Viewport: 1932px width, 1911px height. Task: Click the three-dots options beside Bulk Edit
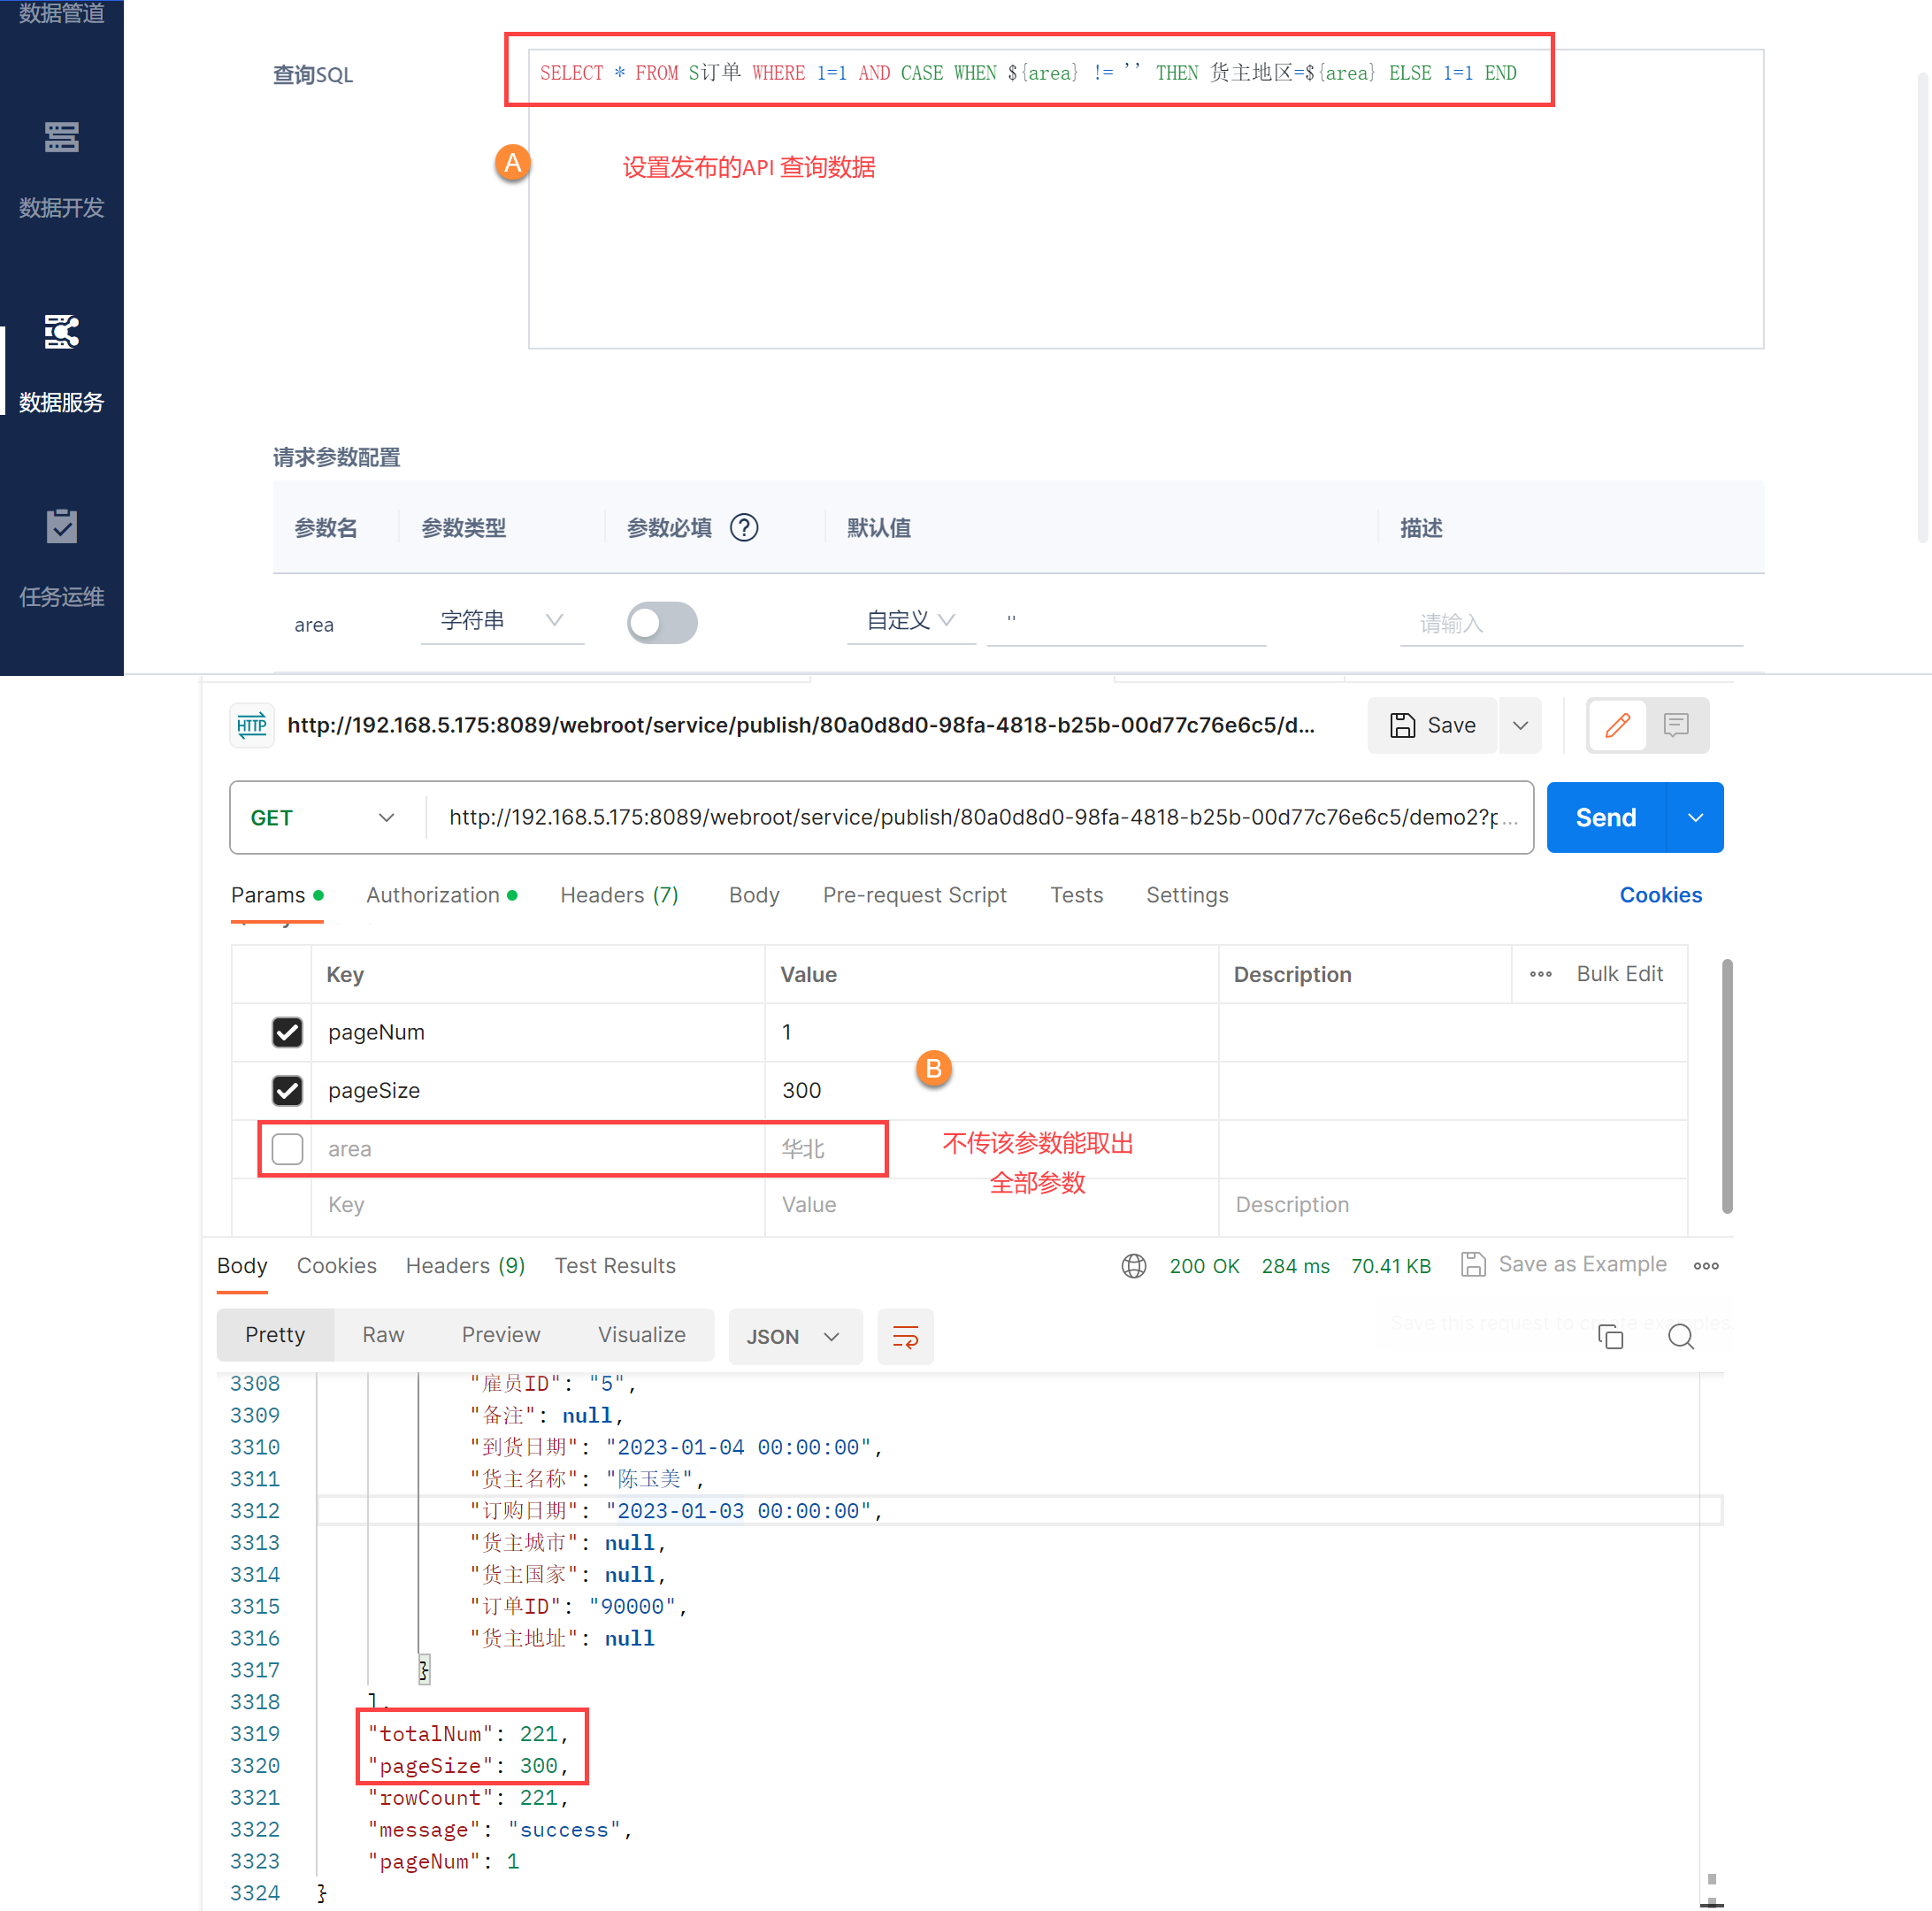(1540, 974)
